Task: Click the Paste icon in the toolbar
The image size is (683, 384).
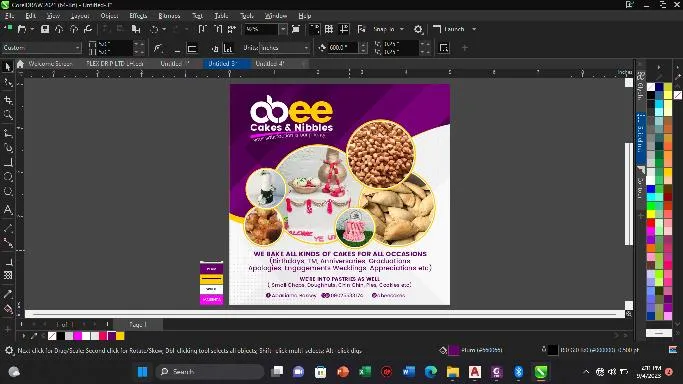Action: click(x=136, y=29)
